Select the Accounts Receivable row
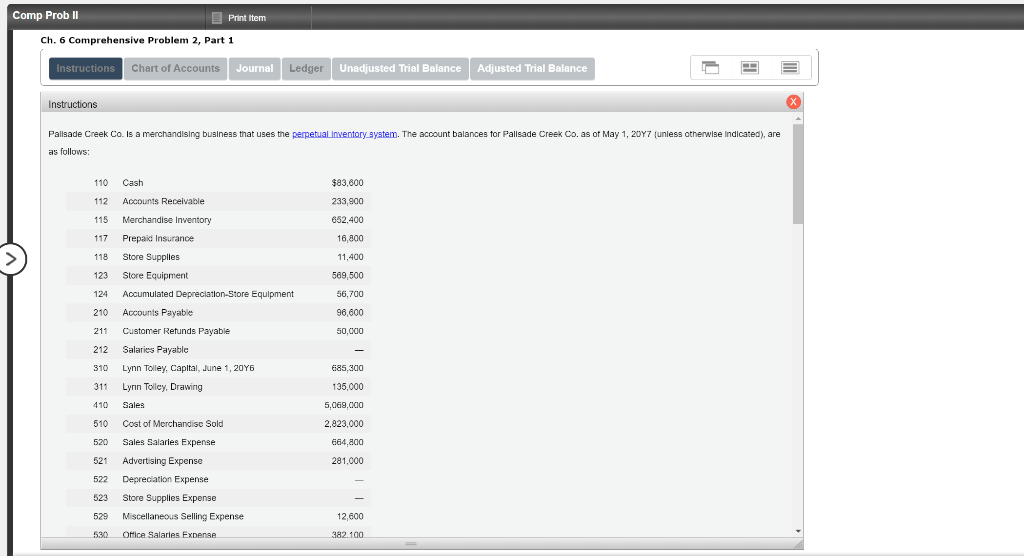Image resolution: width=1024 pixels, height=556 pixels. [218, 201]
